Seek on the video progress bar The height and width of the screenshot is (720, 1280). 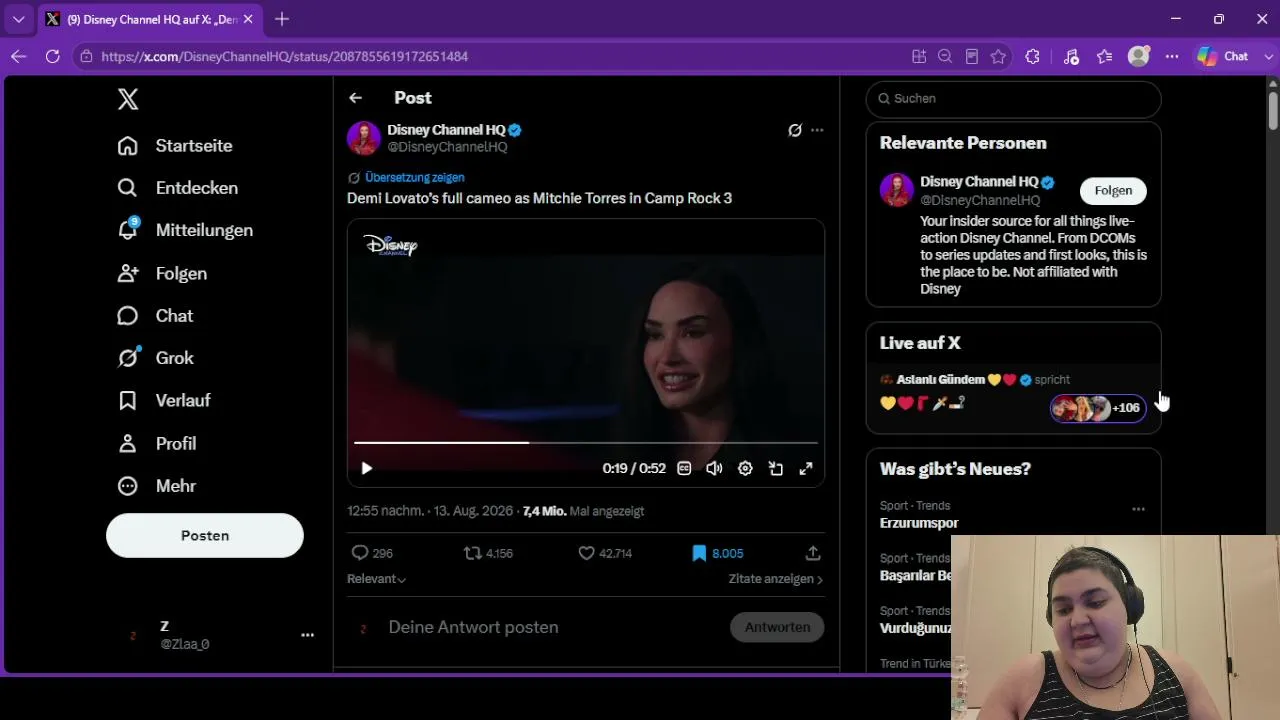[x=586, y=442]
